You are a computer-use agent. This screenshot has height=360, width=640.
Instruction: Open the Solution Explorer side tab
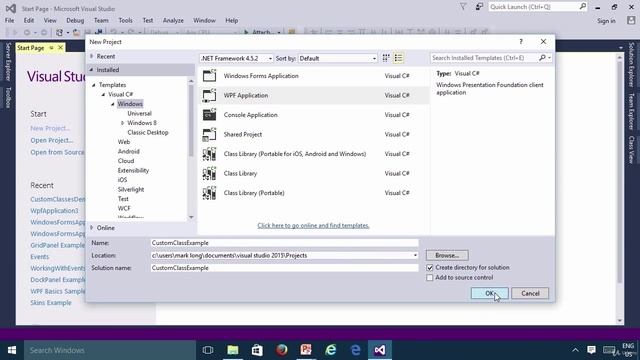(631, 64)
